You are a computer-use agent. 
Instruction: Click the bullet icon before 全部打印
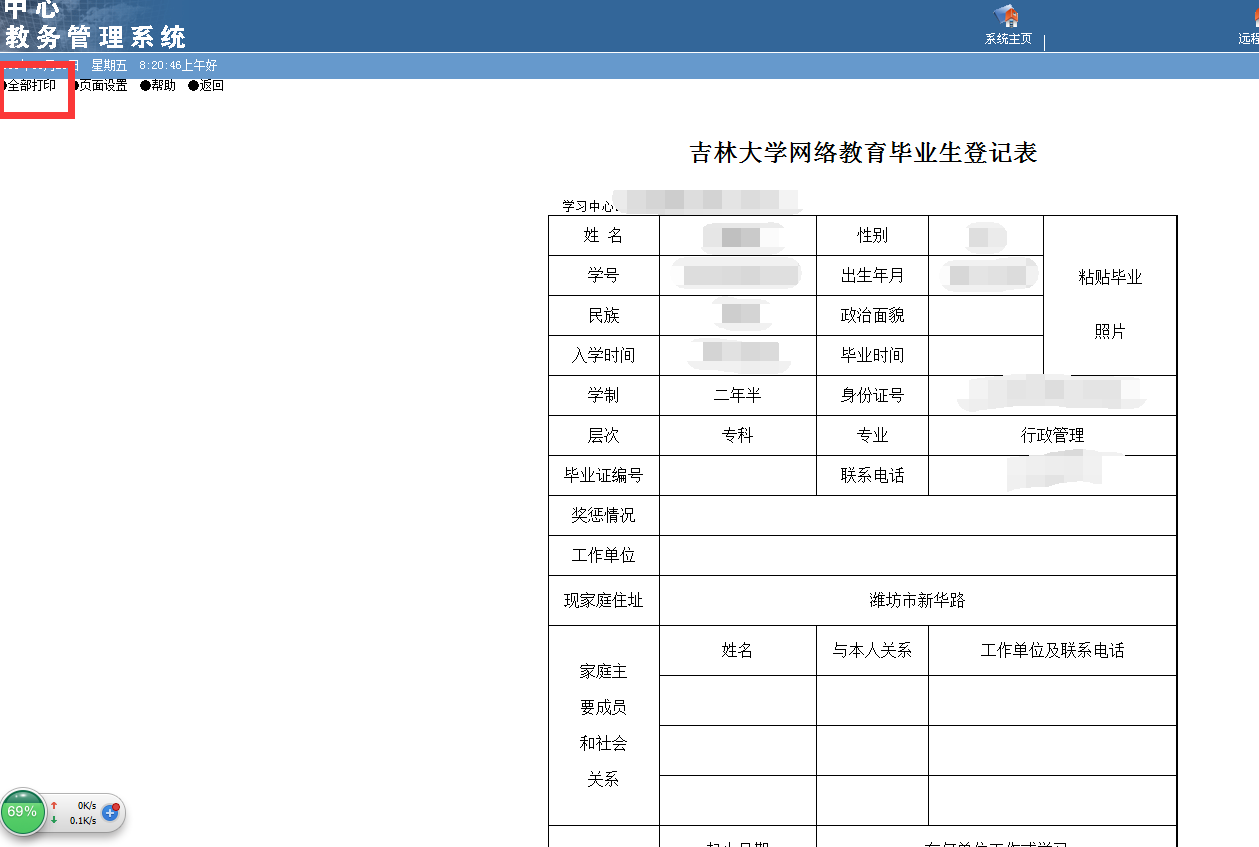point(3,85)
